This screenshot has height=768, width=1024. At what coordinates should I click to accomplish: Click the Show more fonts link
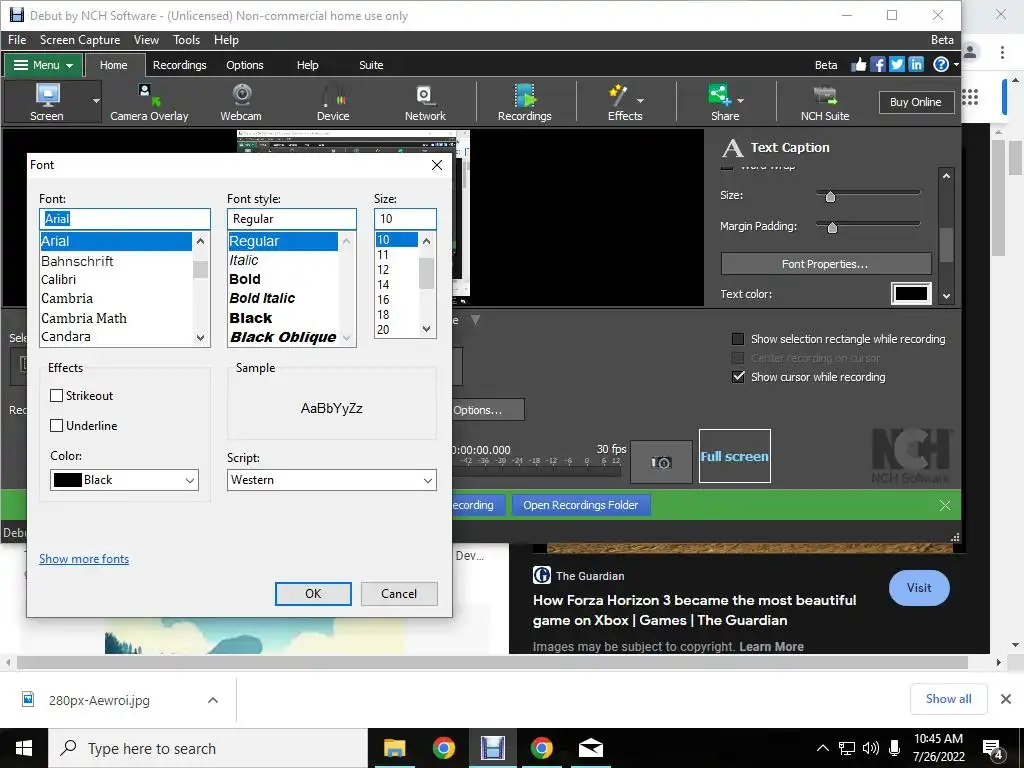tap(84, 559)
